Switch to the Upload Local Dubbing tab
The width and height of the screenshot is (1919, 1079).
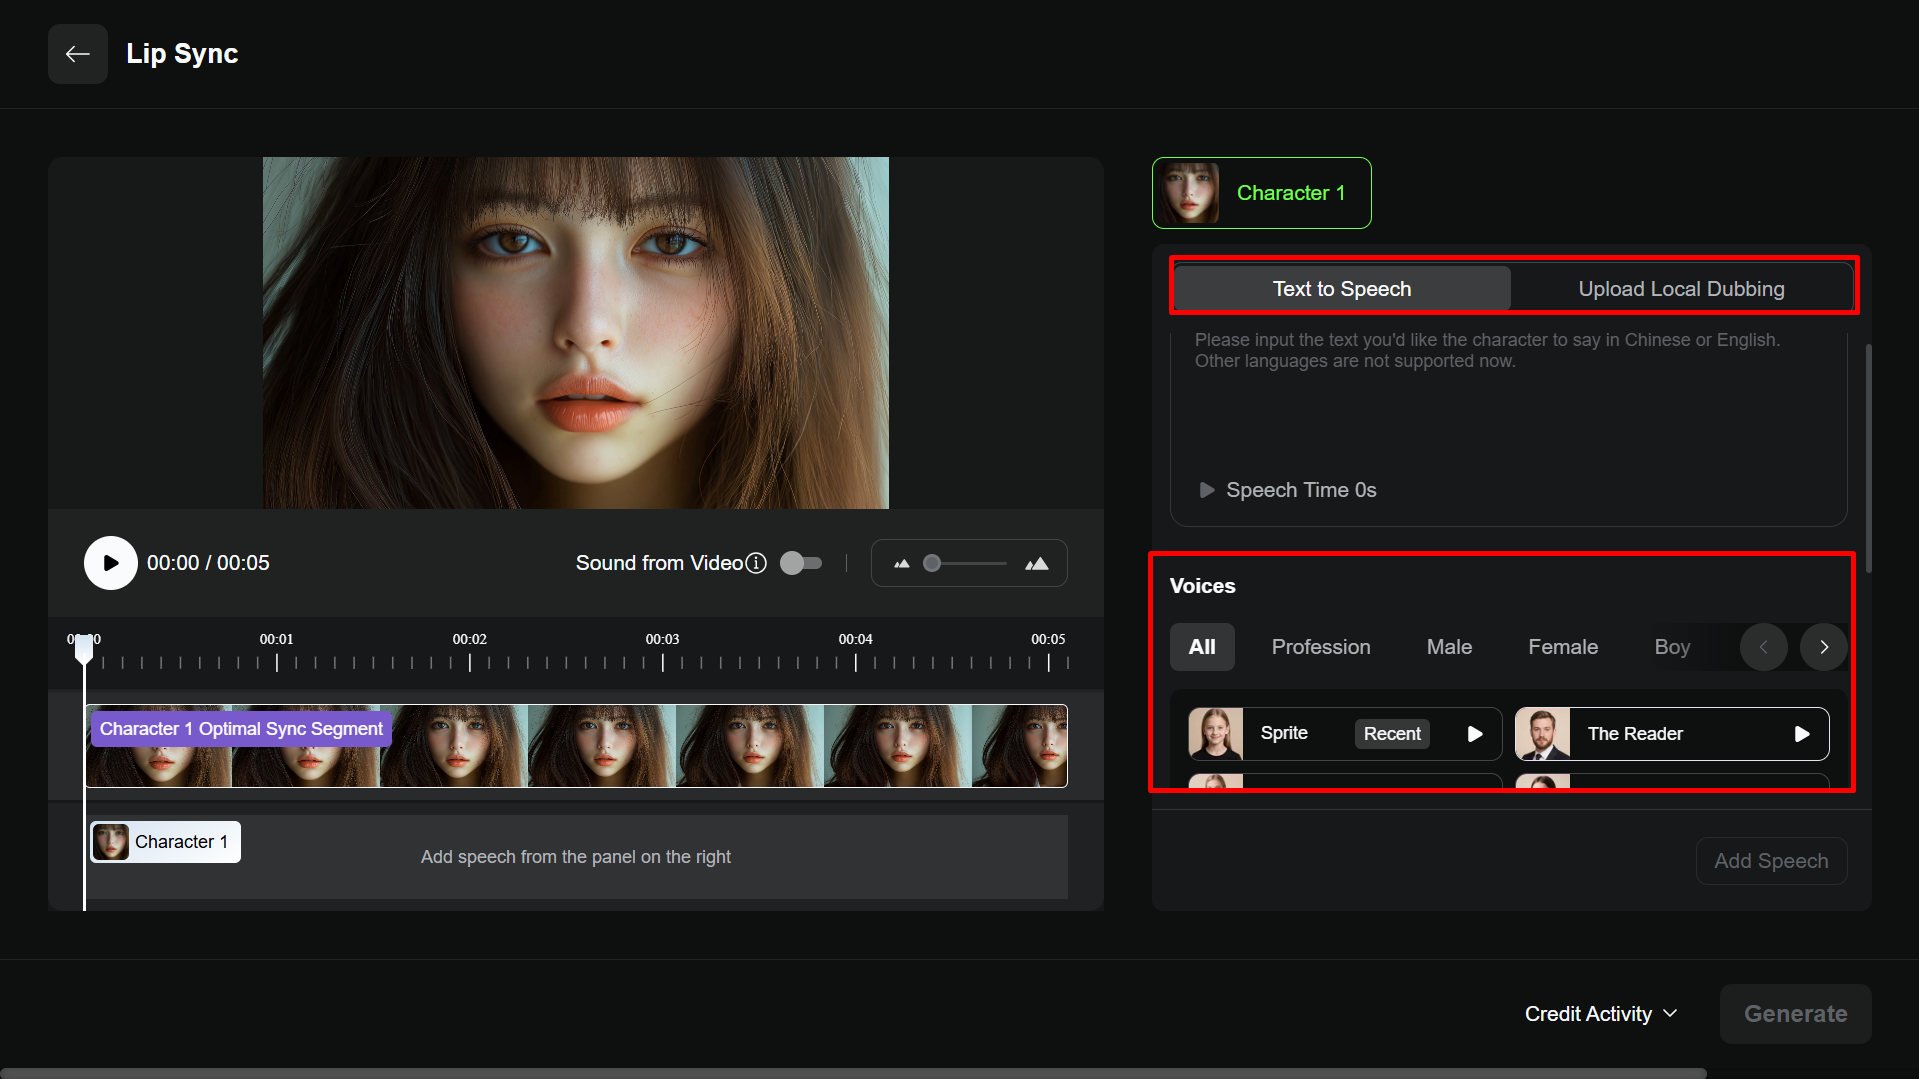tap(1681, 288)
